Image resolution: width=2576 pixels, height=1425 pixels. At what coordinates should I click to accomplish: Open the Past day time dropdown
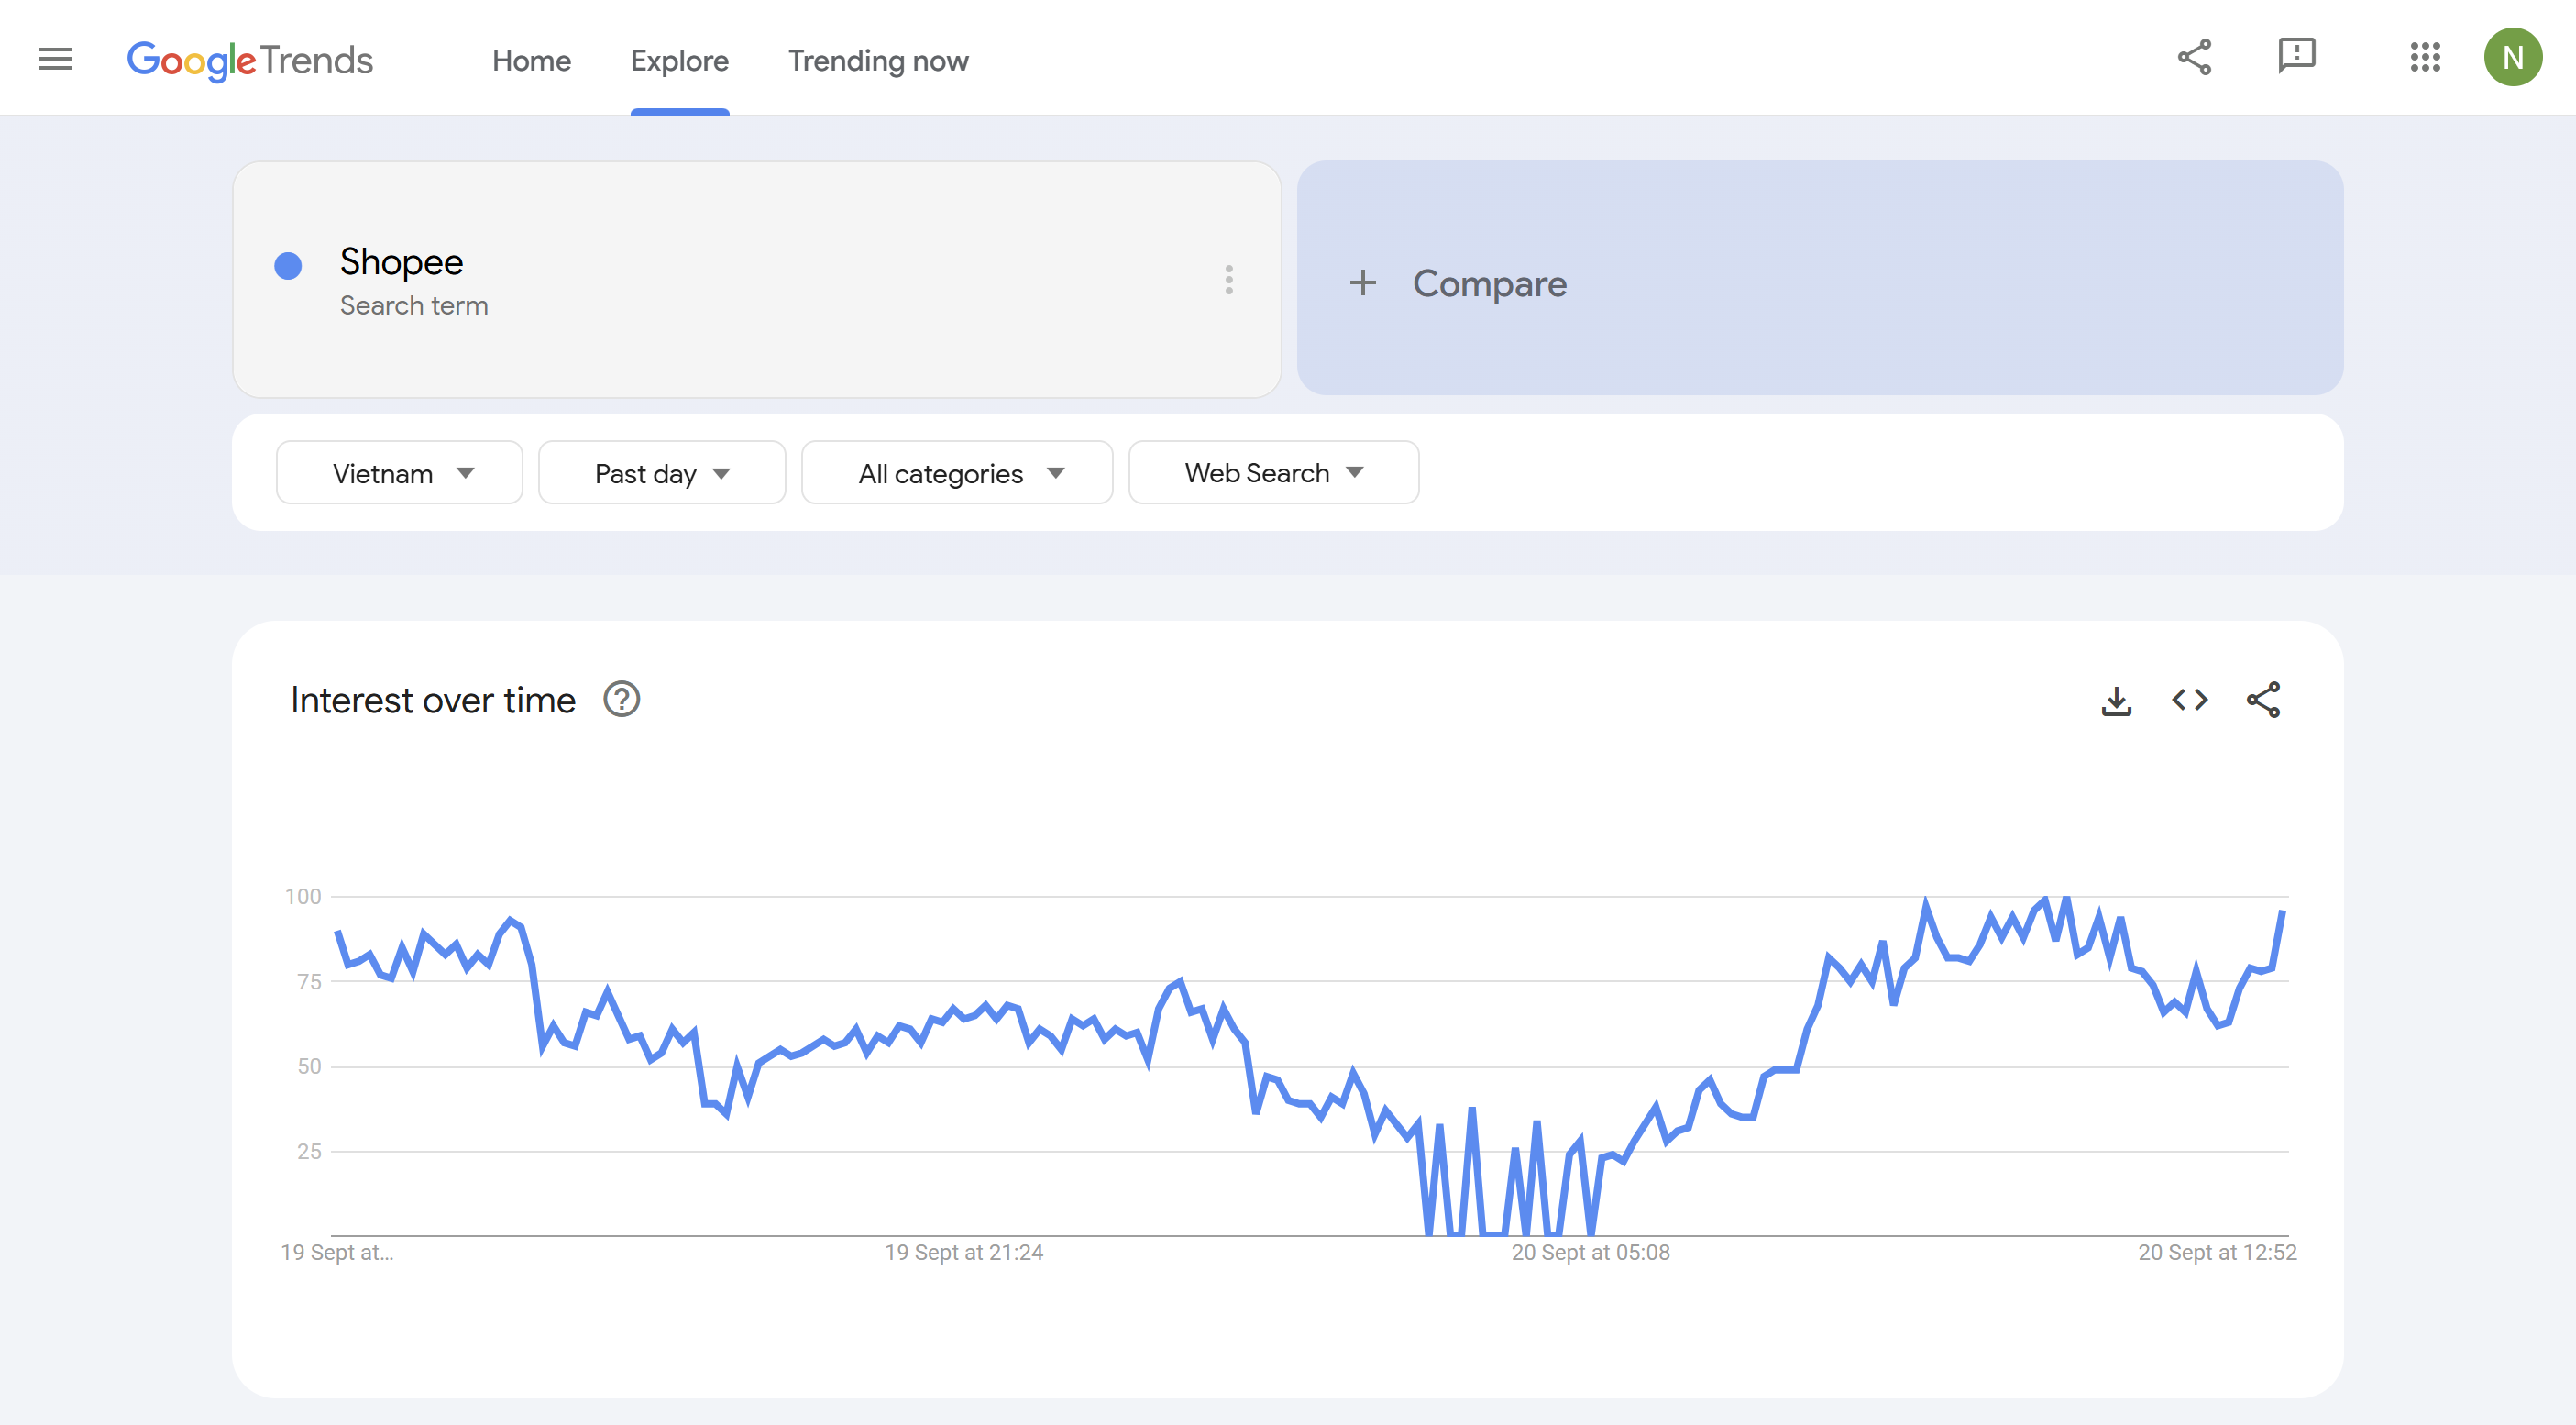coord(662,473)
